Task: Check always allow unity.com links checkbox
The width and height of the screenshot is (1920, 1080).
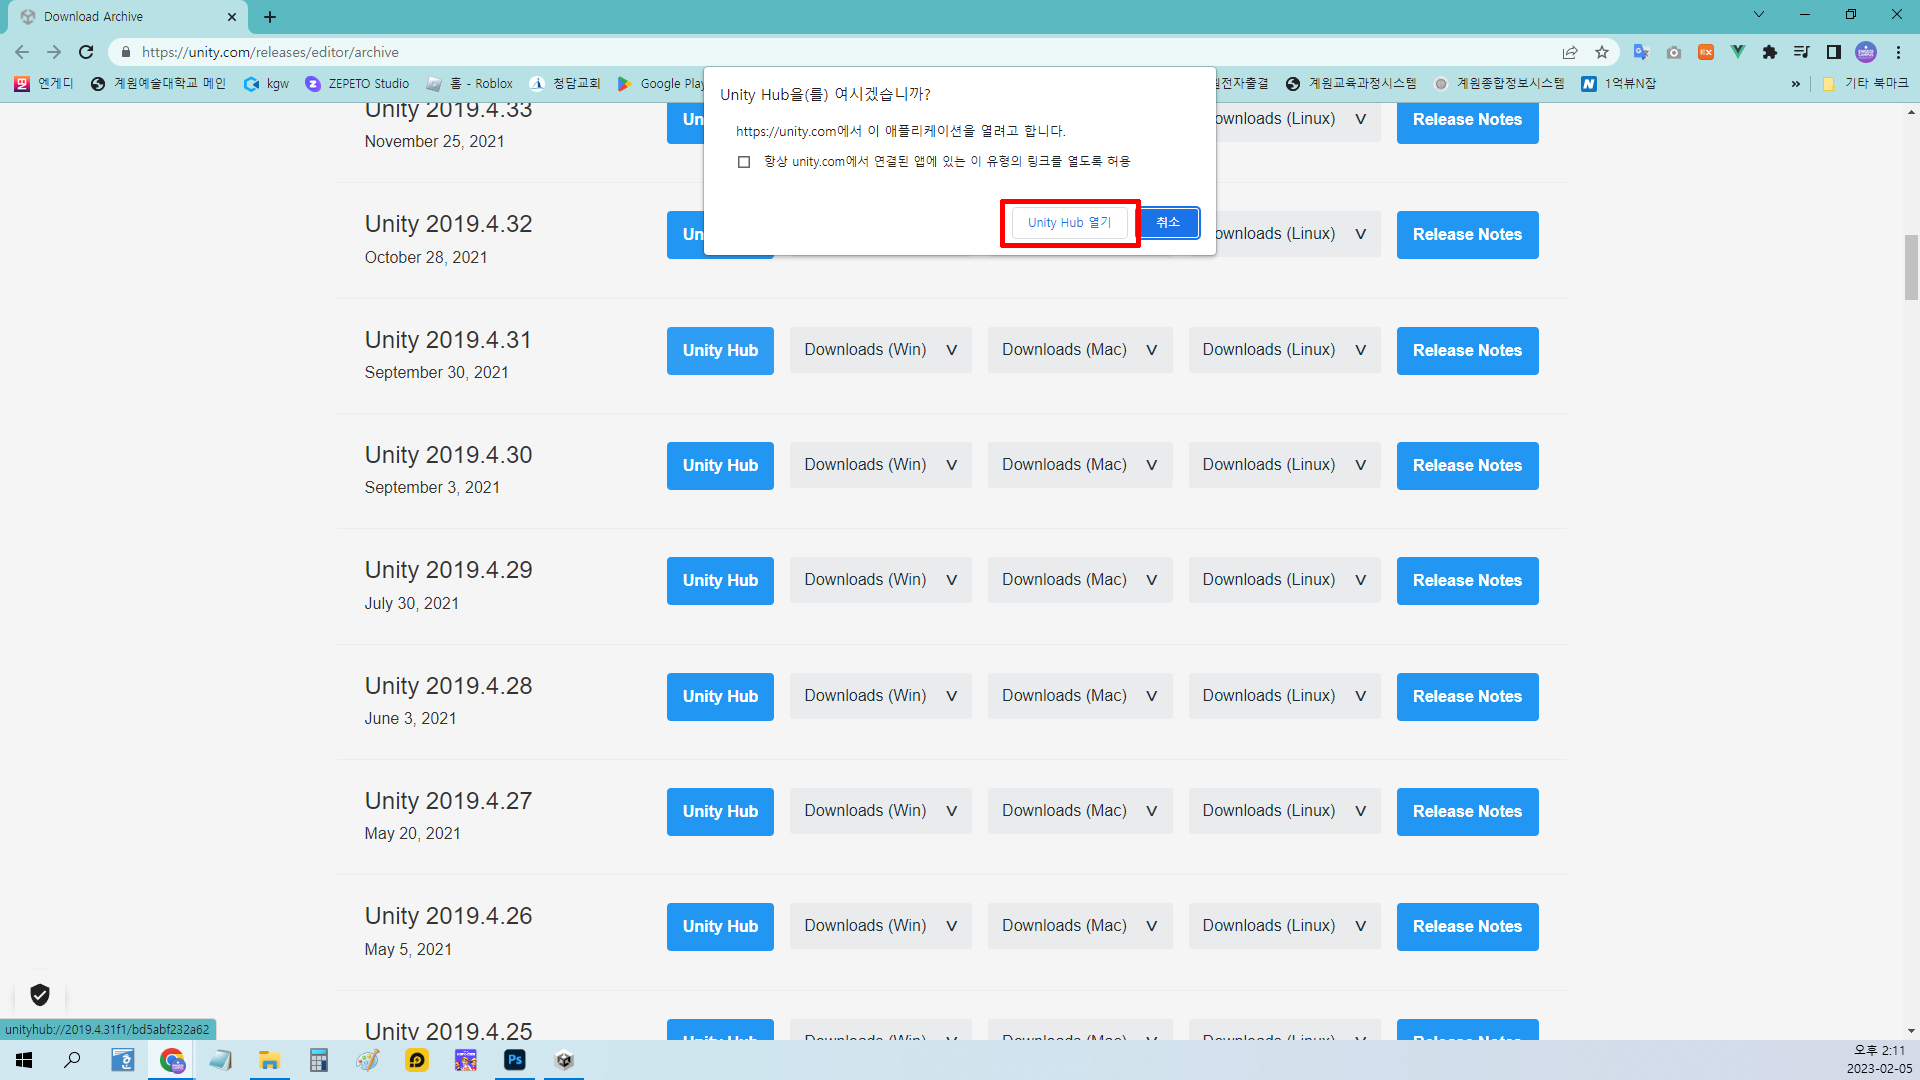Action: pos(744,162)
